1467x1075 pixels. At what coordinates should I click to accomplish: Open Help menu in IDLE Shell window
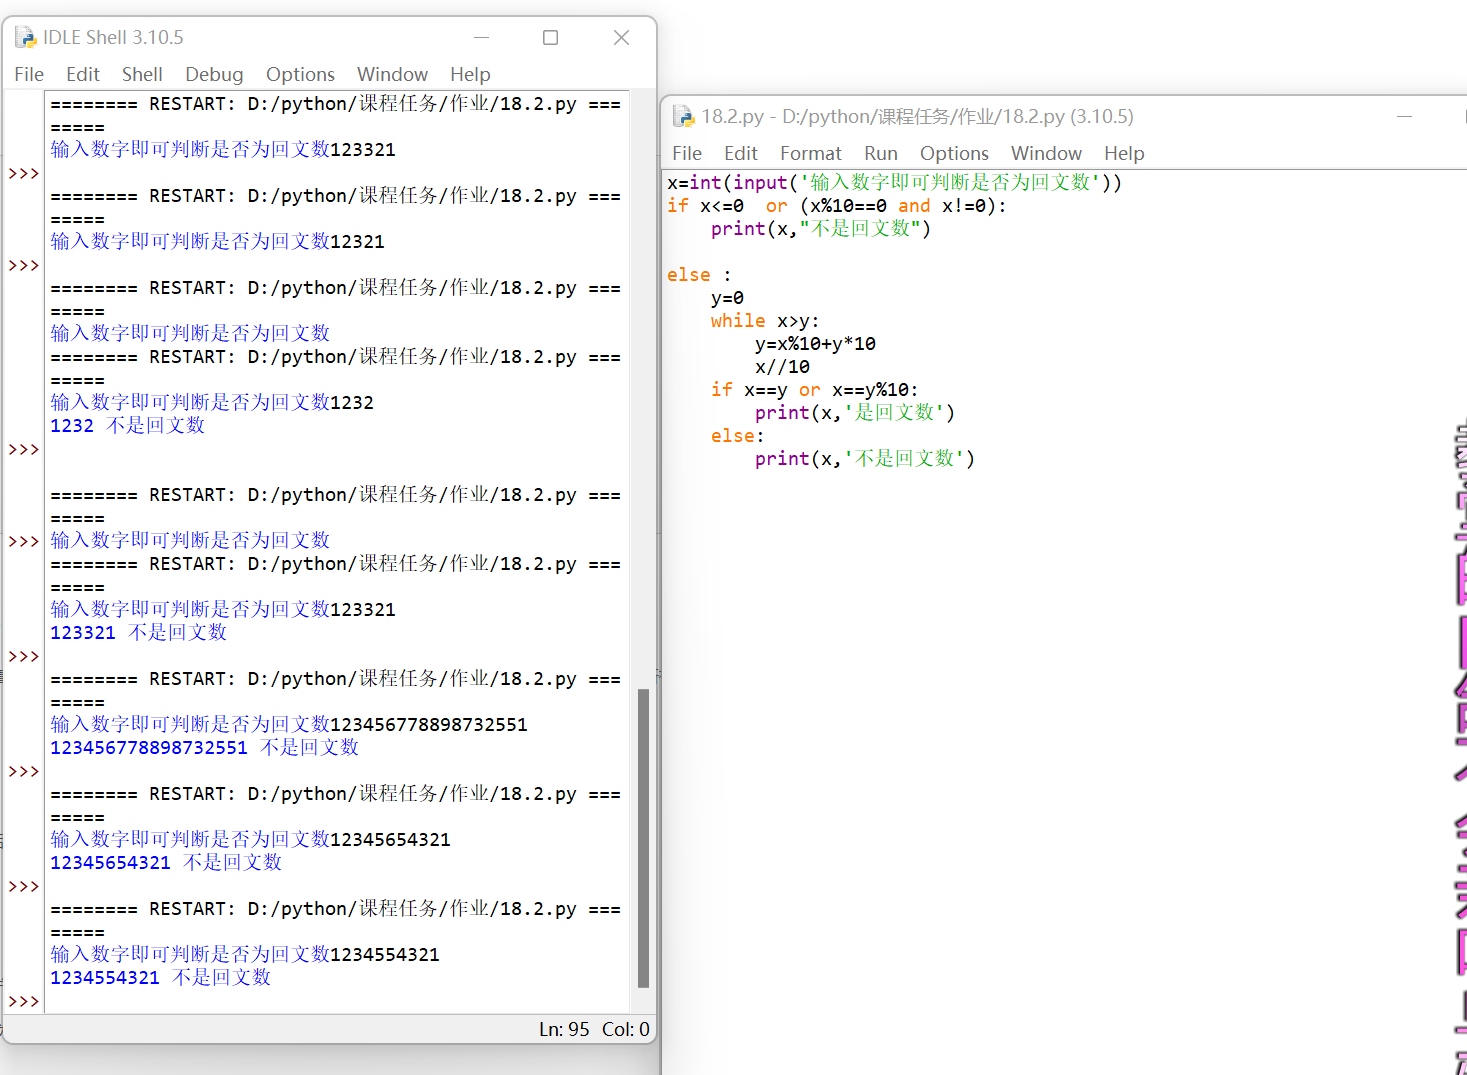click(x=470, y=74)
